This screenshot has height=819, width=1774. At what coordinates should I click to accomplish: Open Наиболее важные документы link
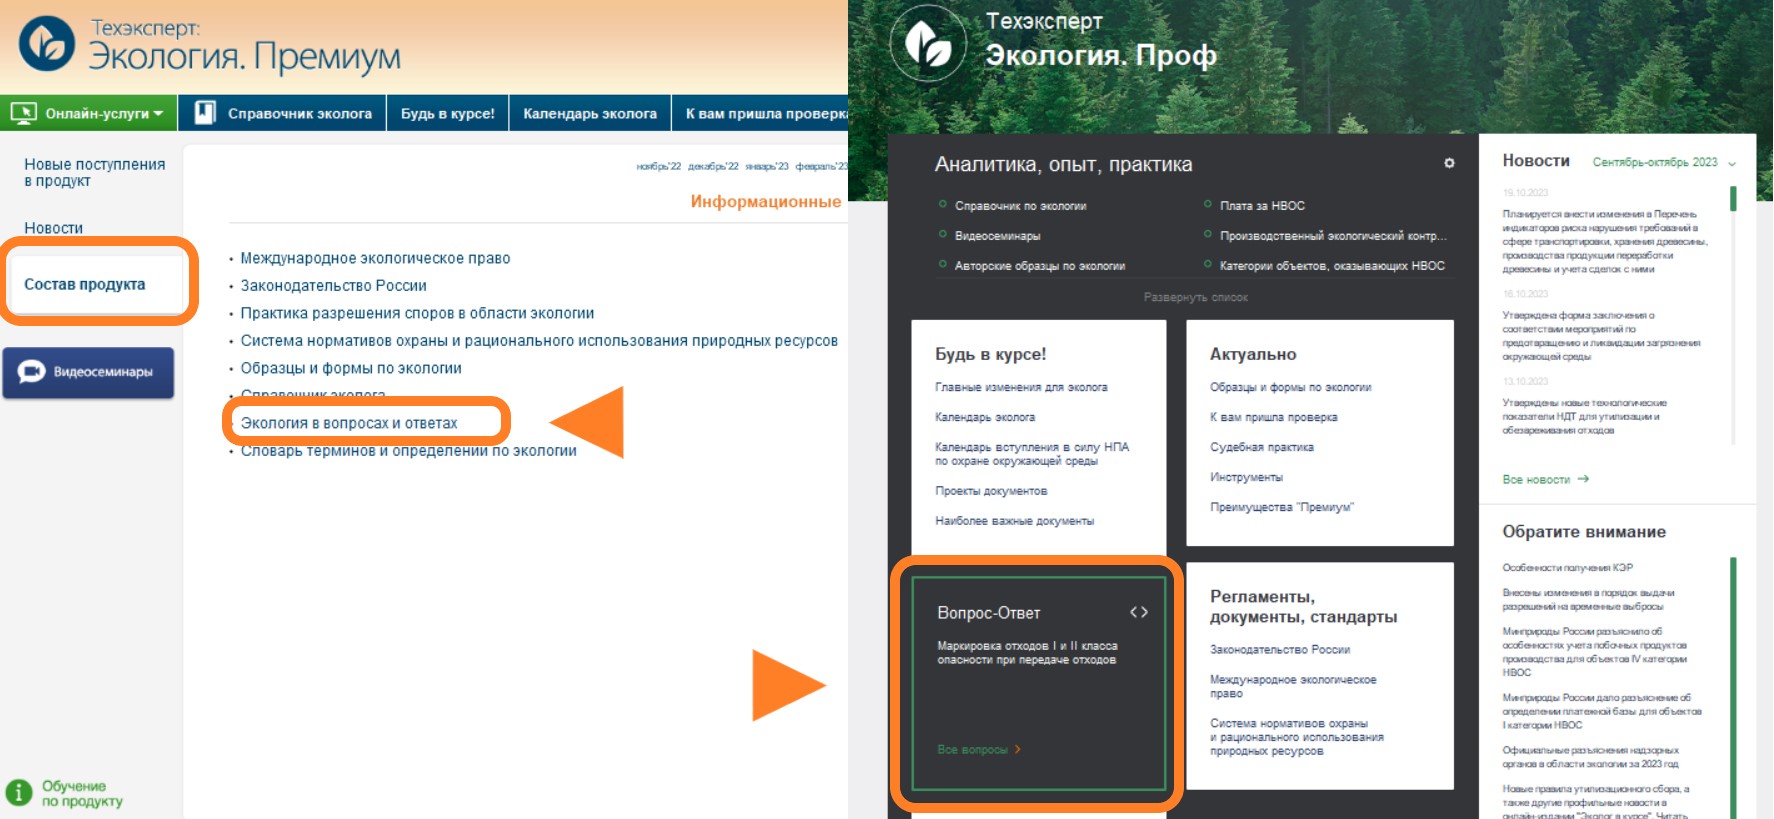pyautogui.click(x=1015, y=521)
